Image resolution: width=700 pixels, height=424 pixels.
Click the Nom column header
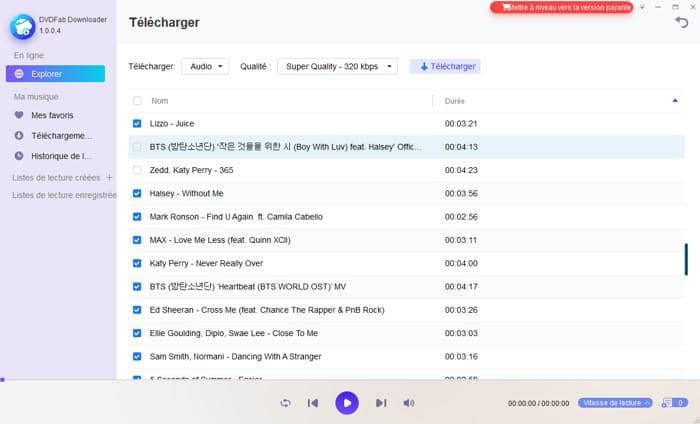point(159,101)
